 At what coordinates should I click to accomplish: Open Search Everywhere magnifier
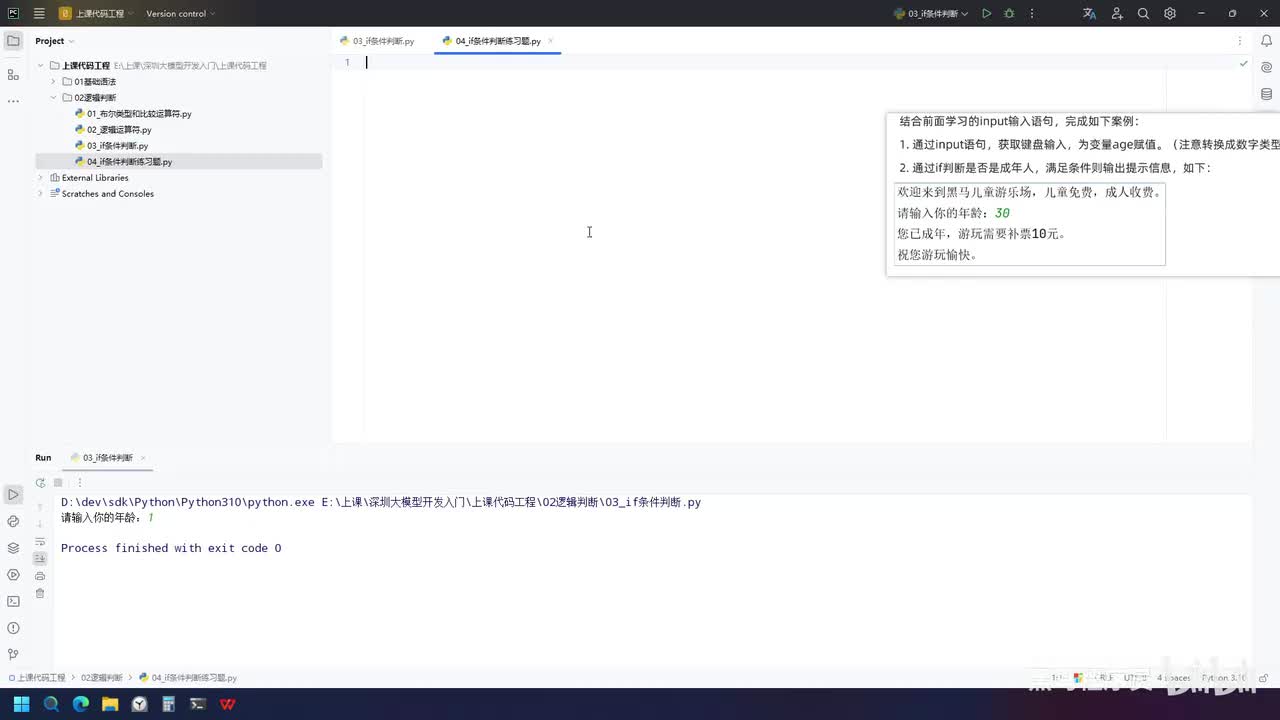(1143, 14)
